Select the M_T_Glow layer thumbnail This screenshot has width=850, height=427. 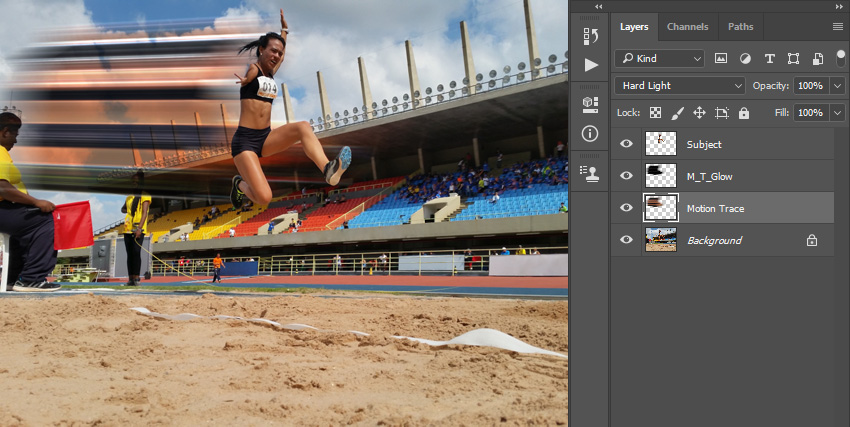(x=661, y=176)
